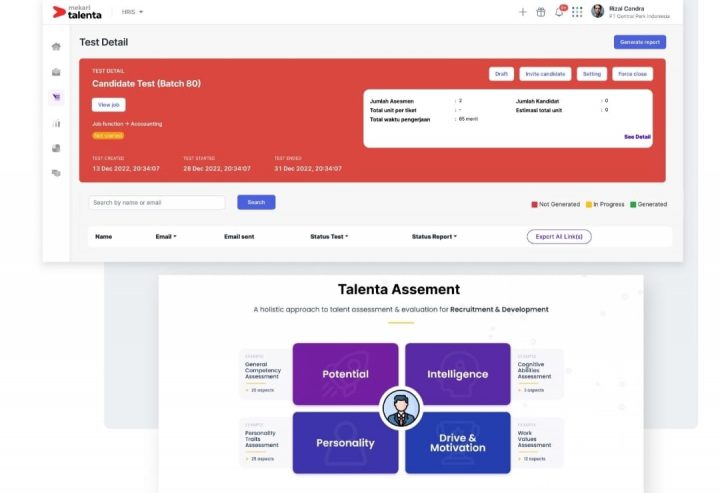Click the Name column header
This screenshot has width=720, height=493.
(103, 236)
